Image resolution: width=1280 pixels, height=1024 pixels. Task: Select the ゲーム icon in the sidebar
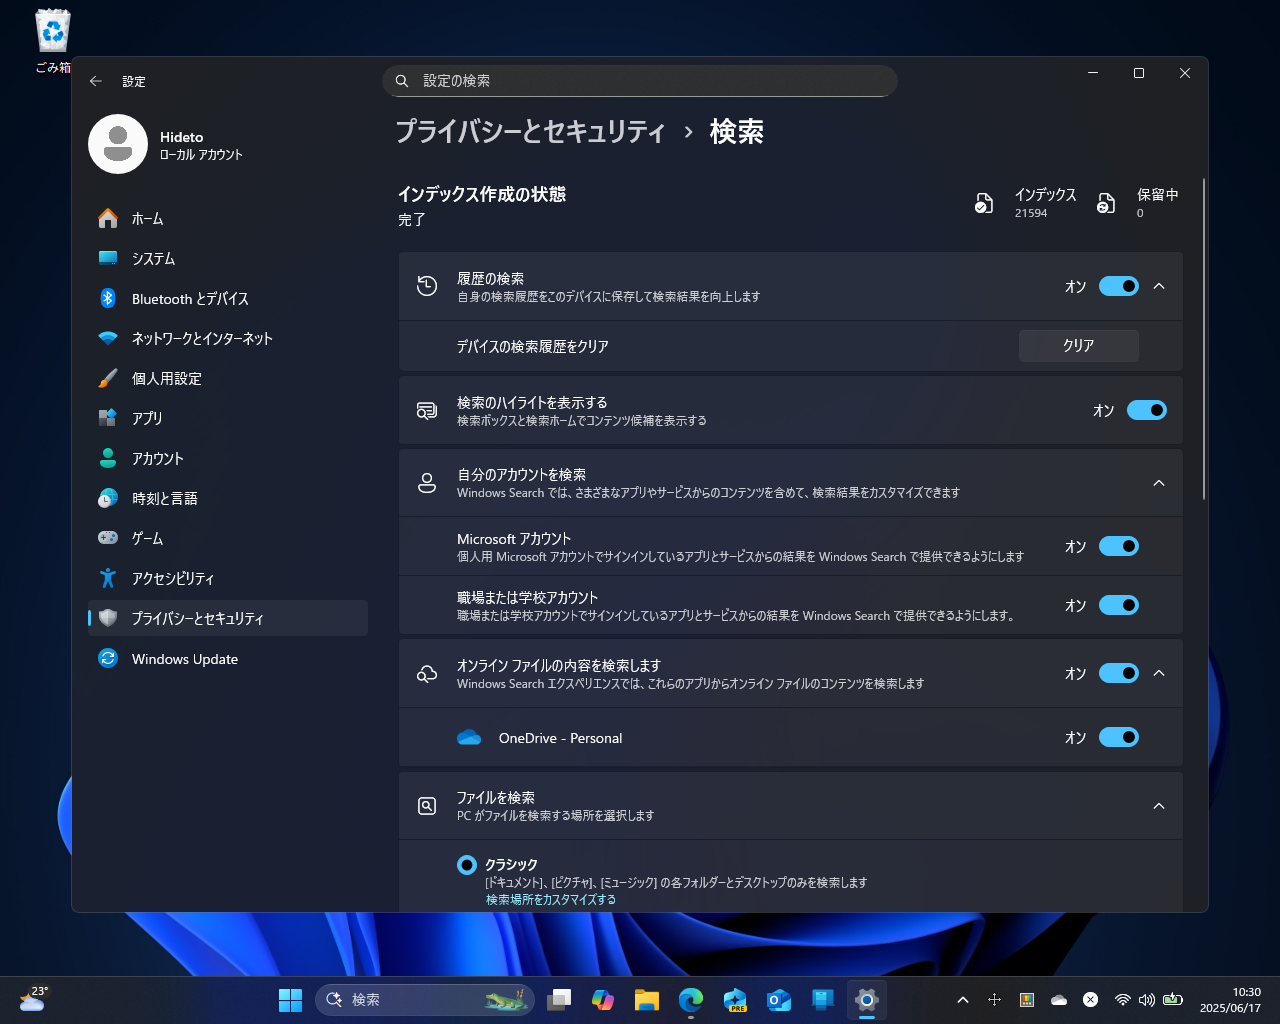tap(109, 538)
